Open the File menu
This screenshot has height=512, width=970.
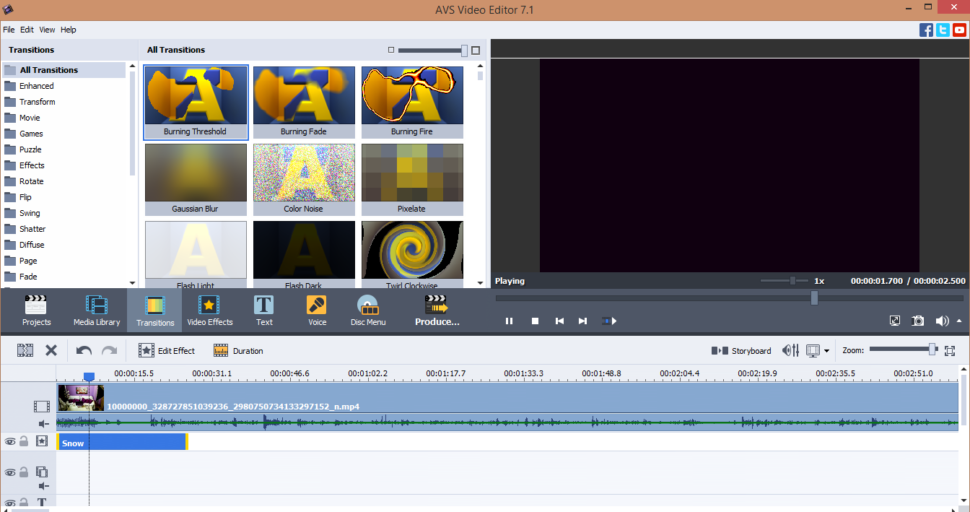[9, 30]
